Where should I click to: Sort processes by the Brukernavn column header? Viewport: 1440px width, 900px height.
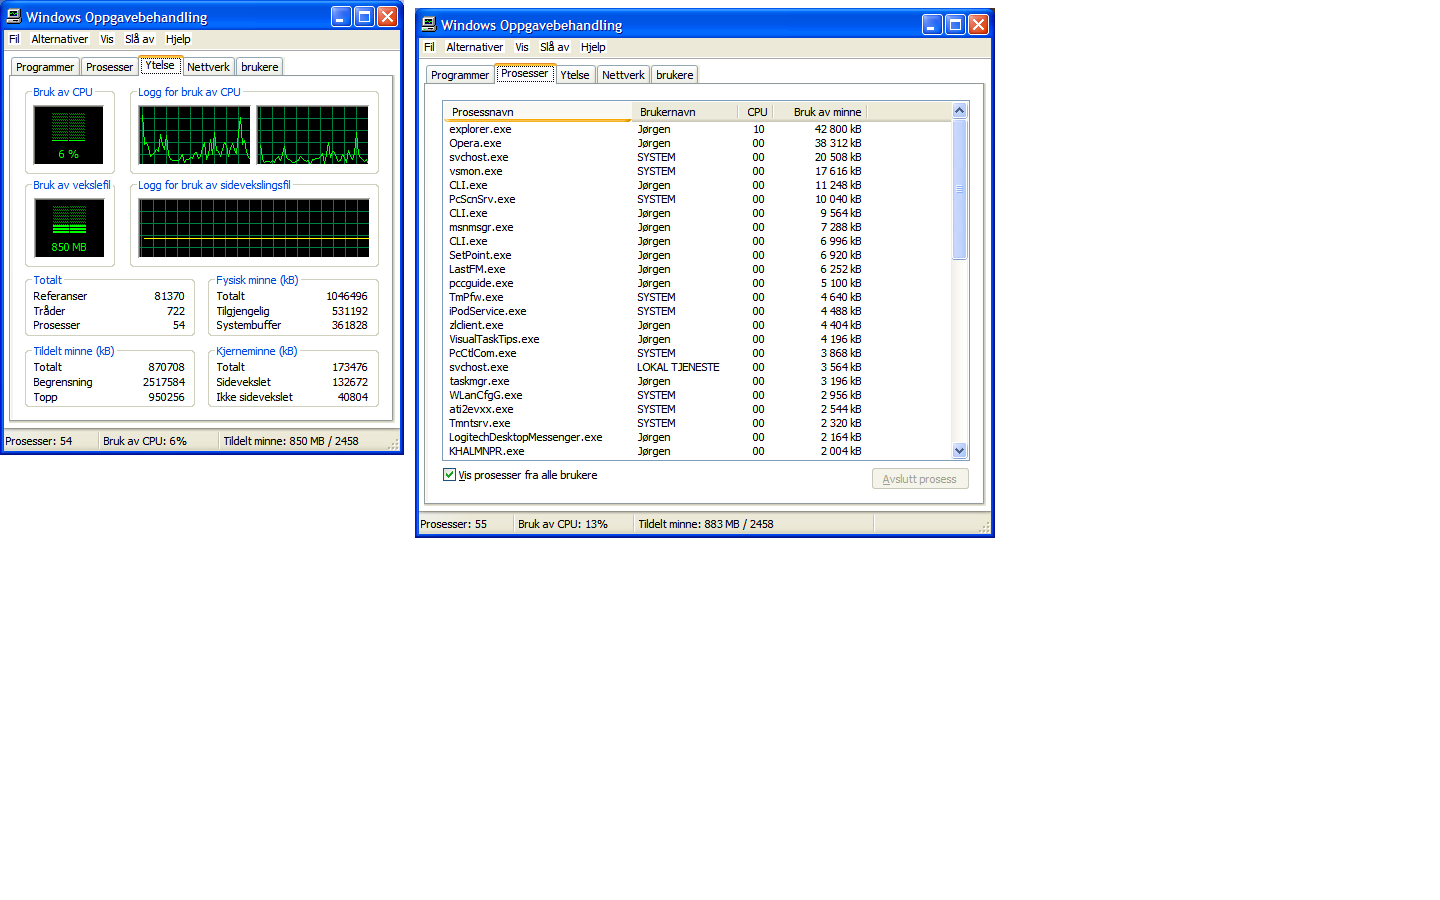[684, 112]
